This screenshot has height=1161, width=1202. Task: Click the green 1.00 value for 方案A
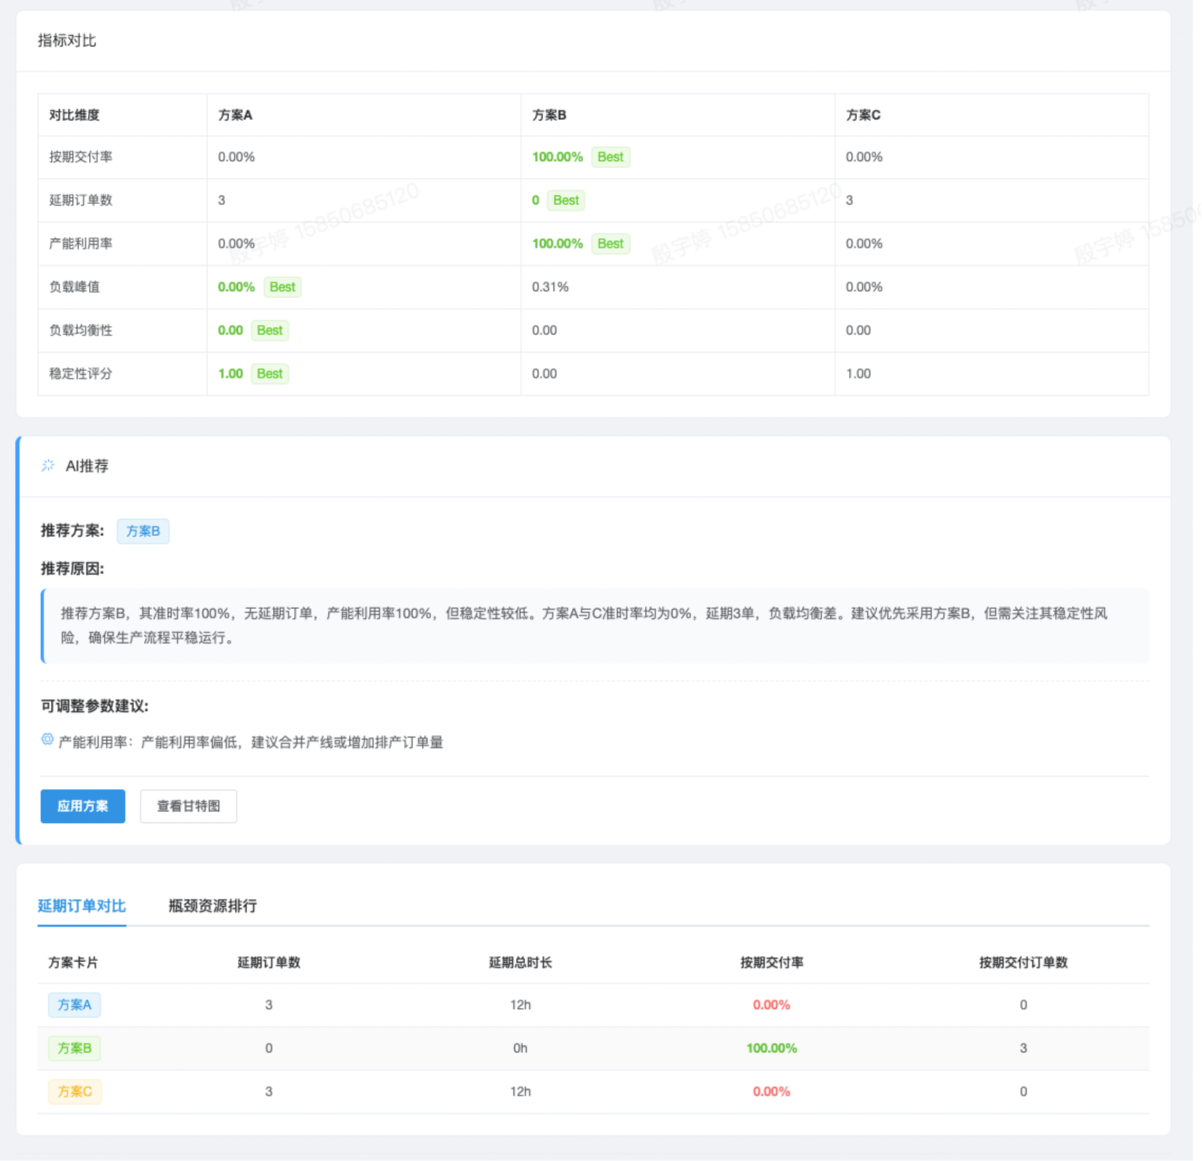pos(231,373)
